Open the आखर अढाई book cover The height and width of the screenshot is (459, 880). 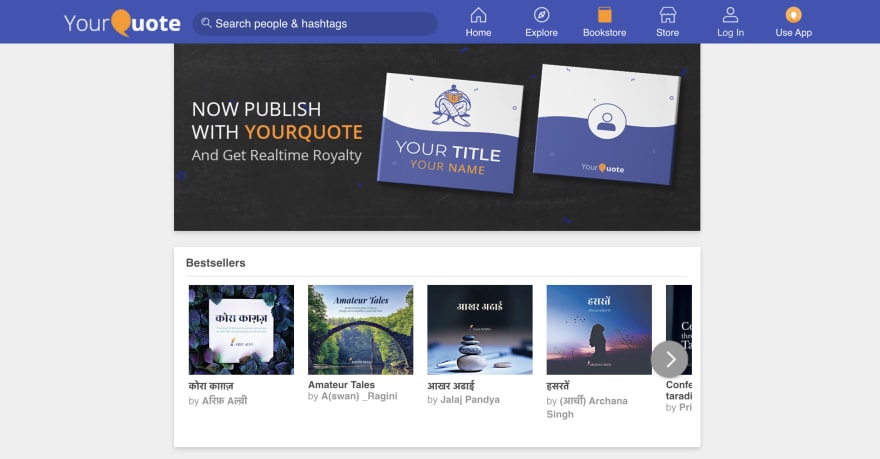point(480,330)
